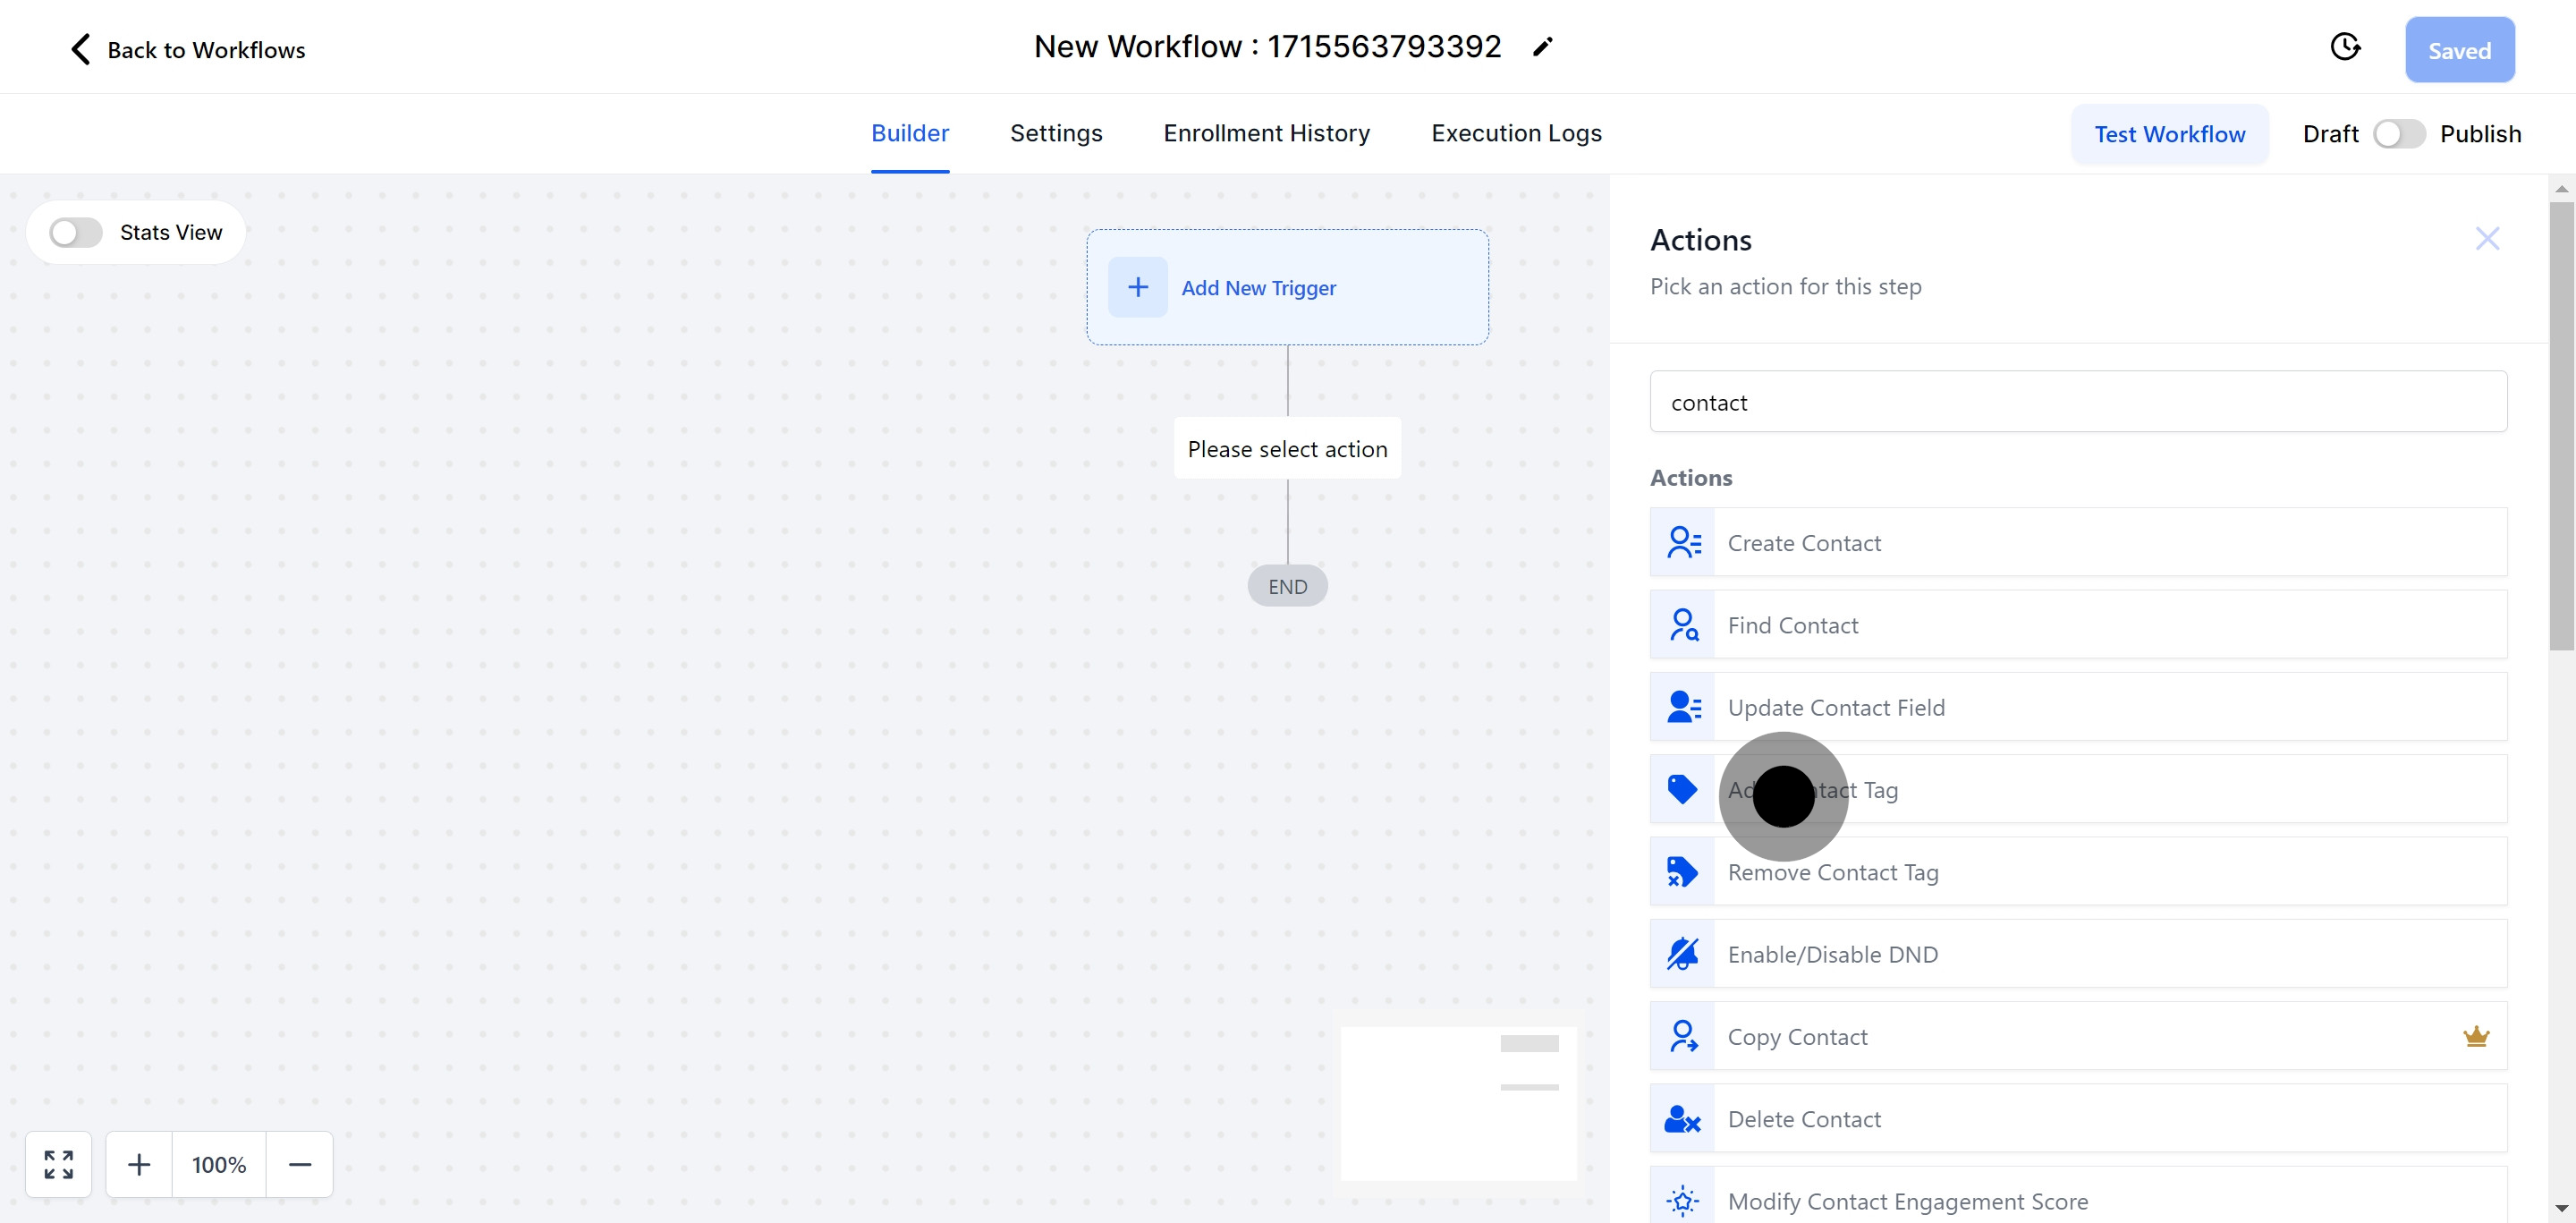Switch to the Settings tab
2576x1223 pixels.
[x=1055, y=133]
